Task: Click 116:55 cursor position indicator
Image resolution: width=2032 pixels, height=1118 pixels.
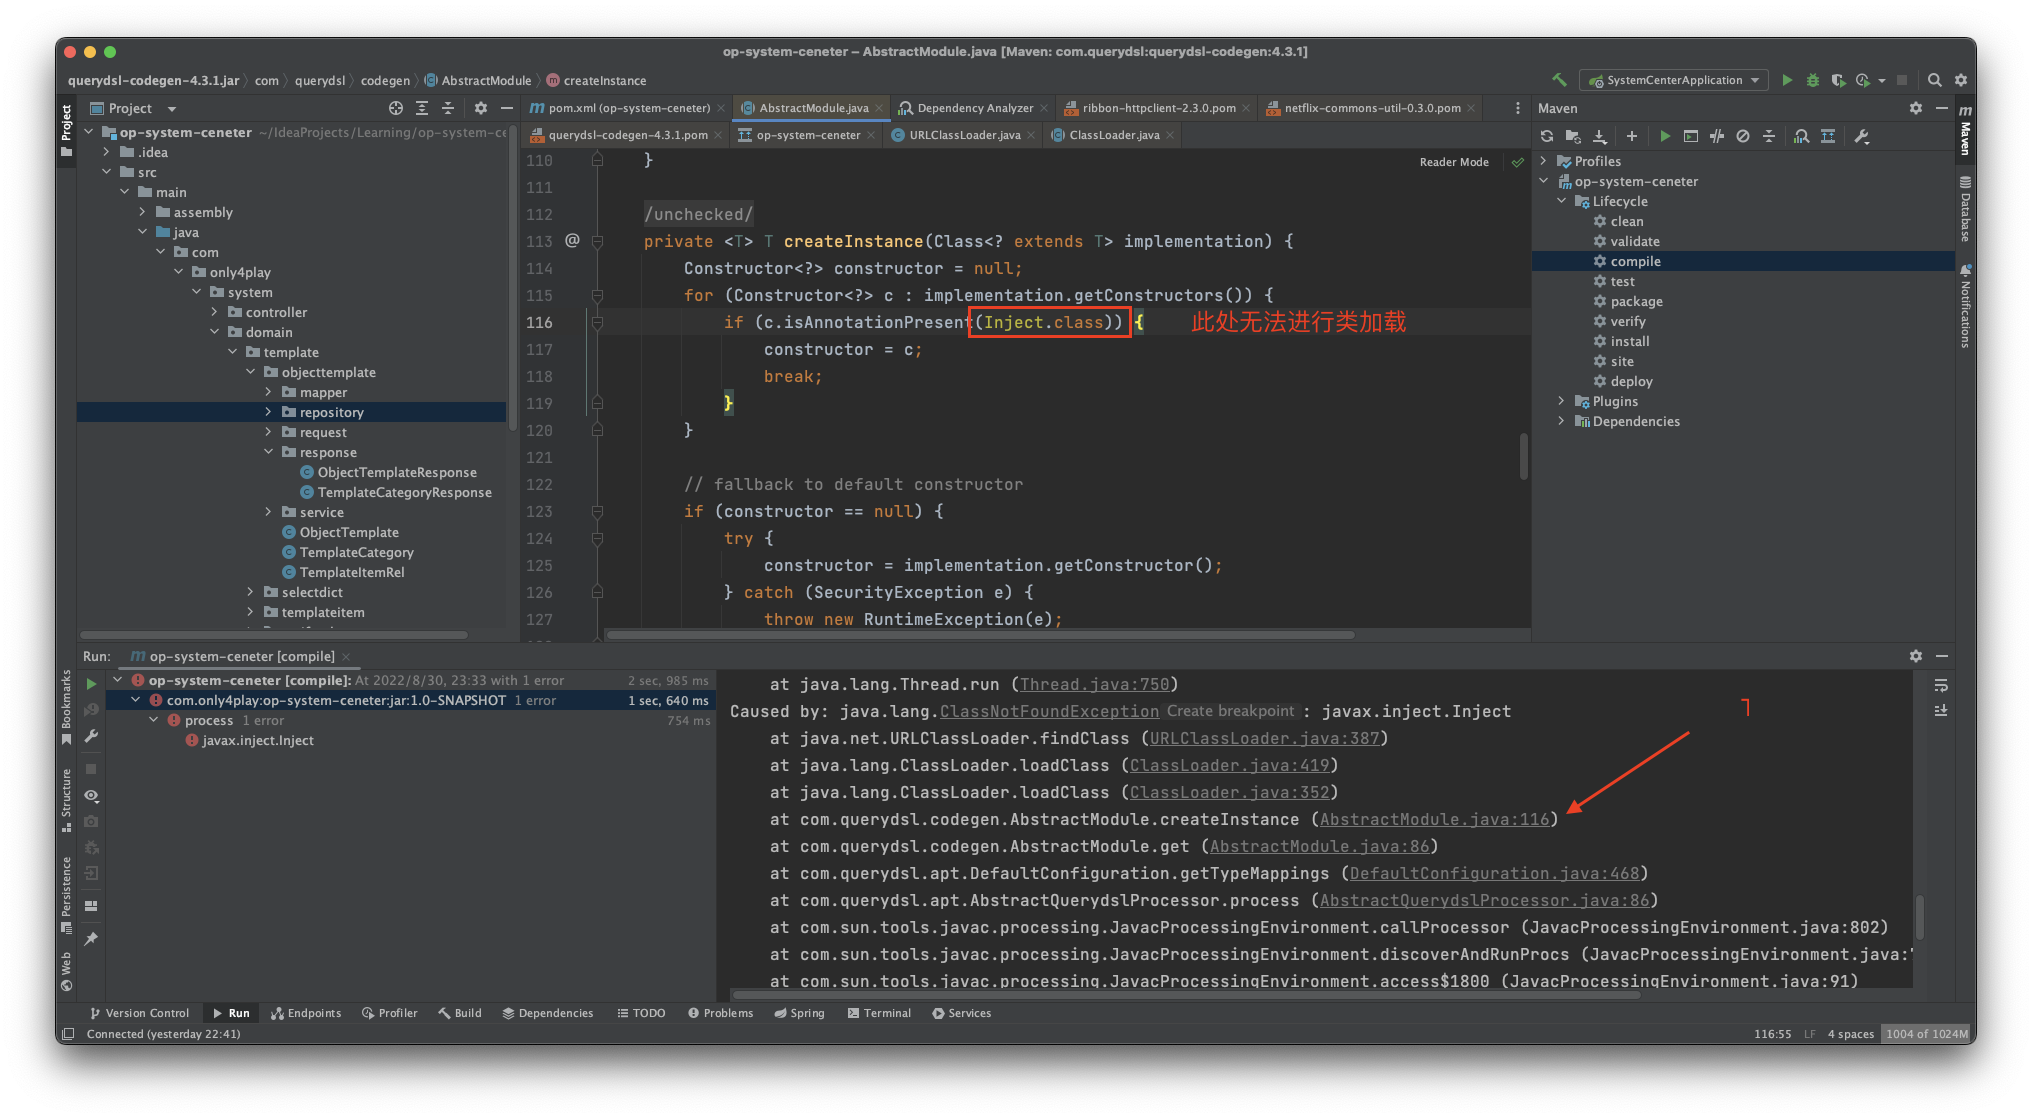Action: point(1772,1034)
